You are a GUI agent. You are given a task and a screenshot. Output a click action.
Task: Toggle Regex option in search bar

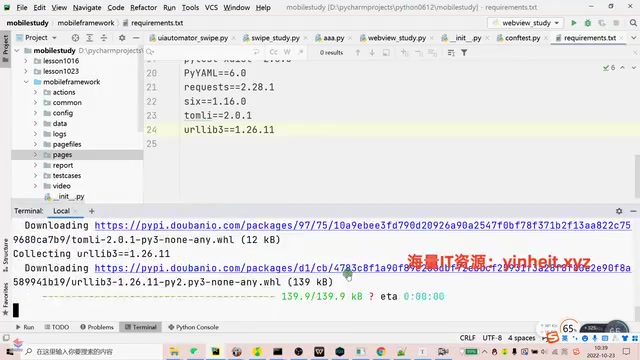[300, 52]
